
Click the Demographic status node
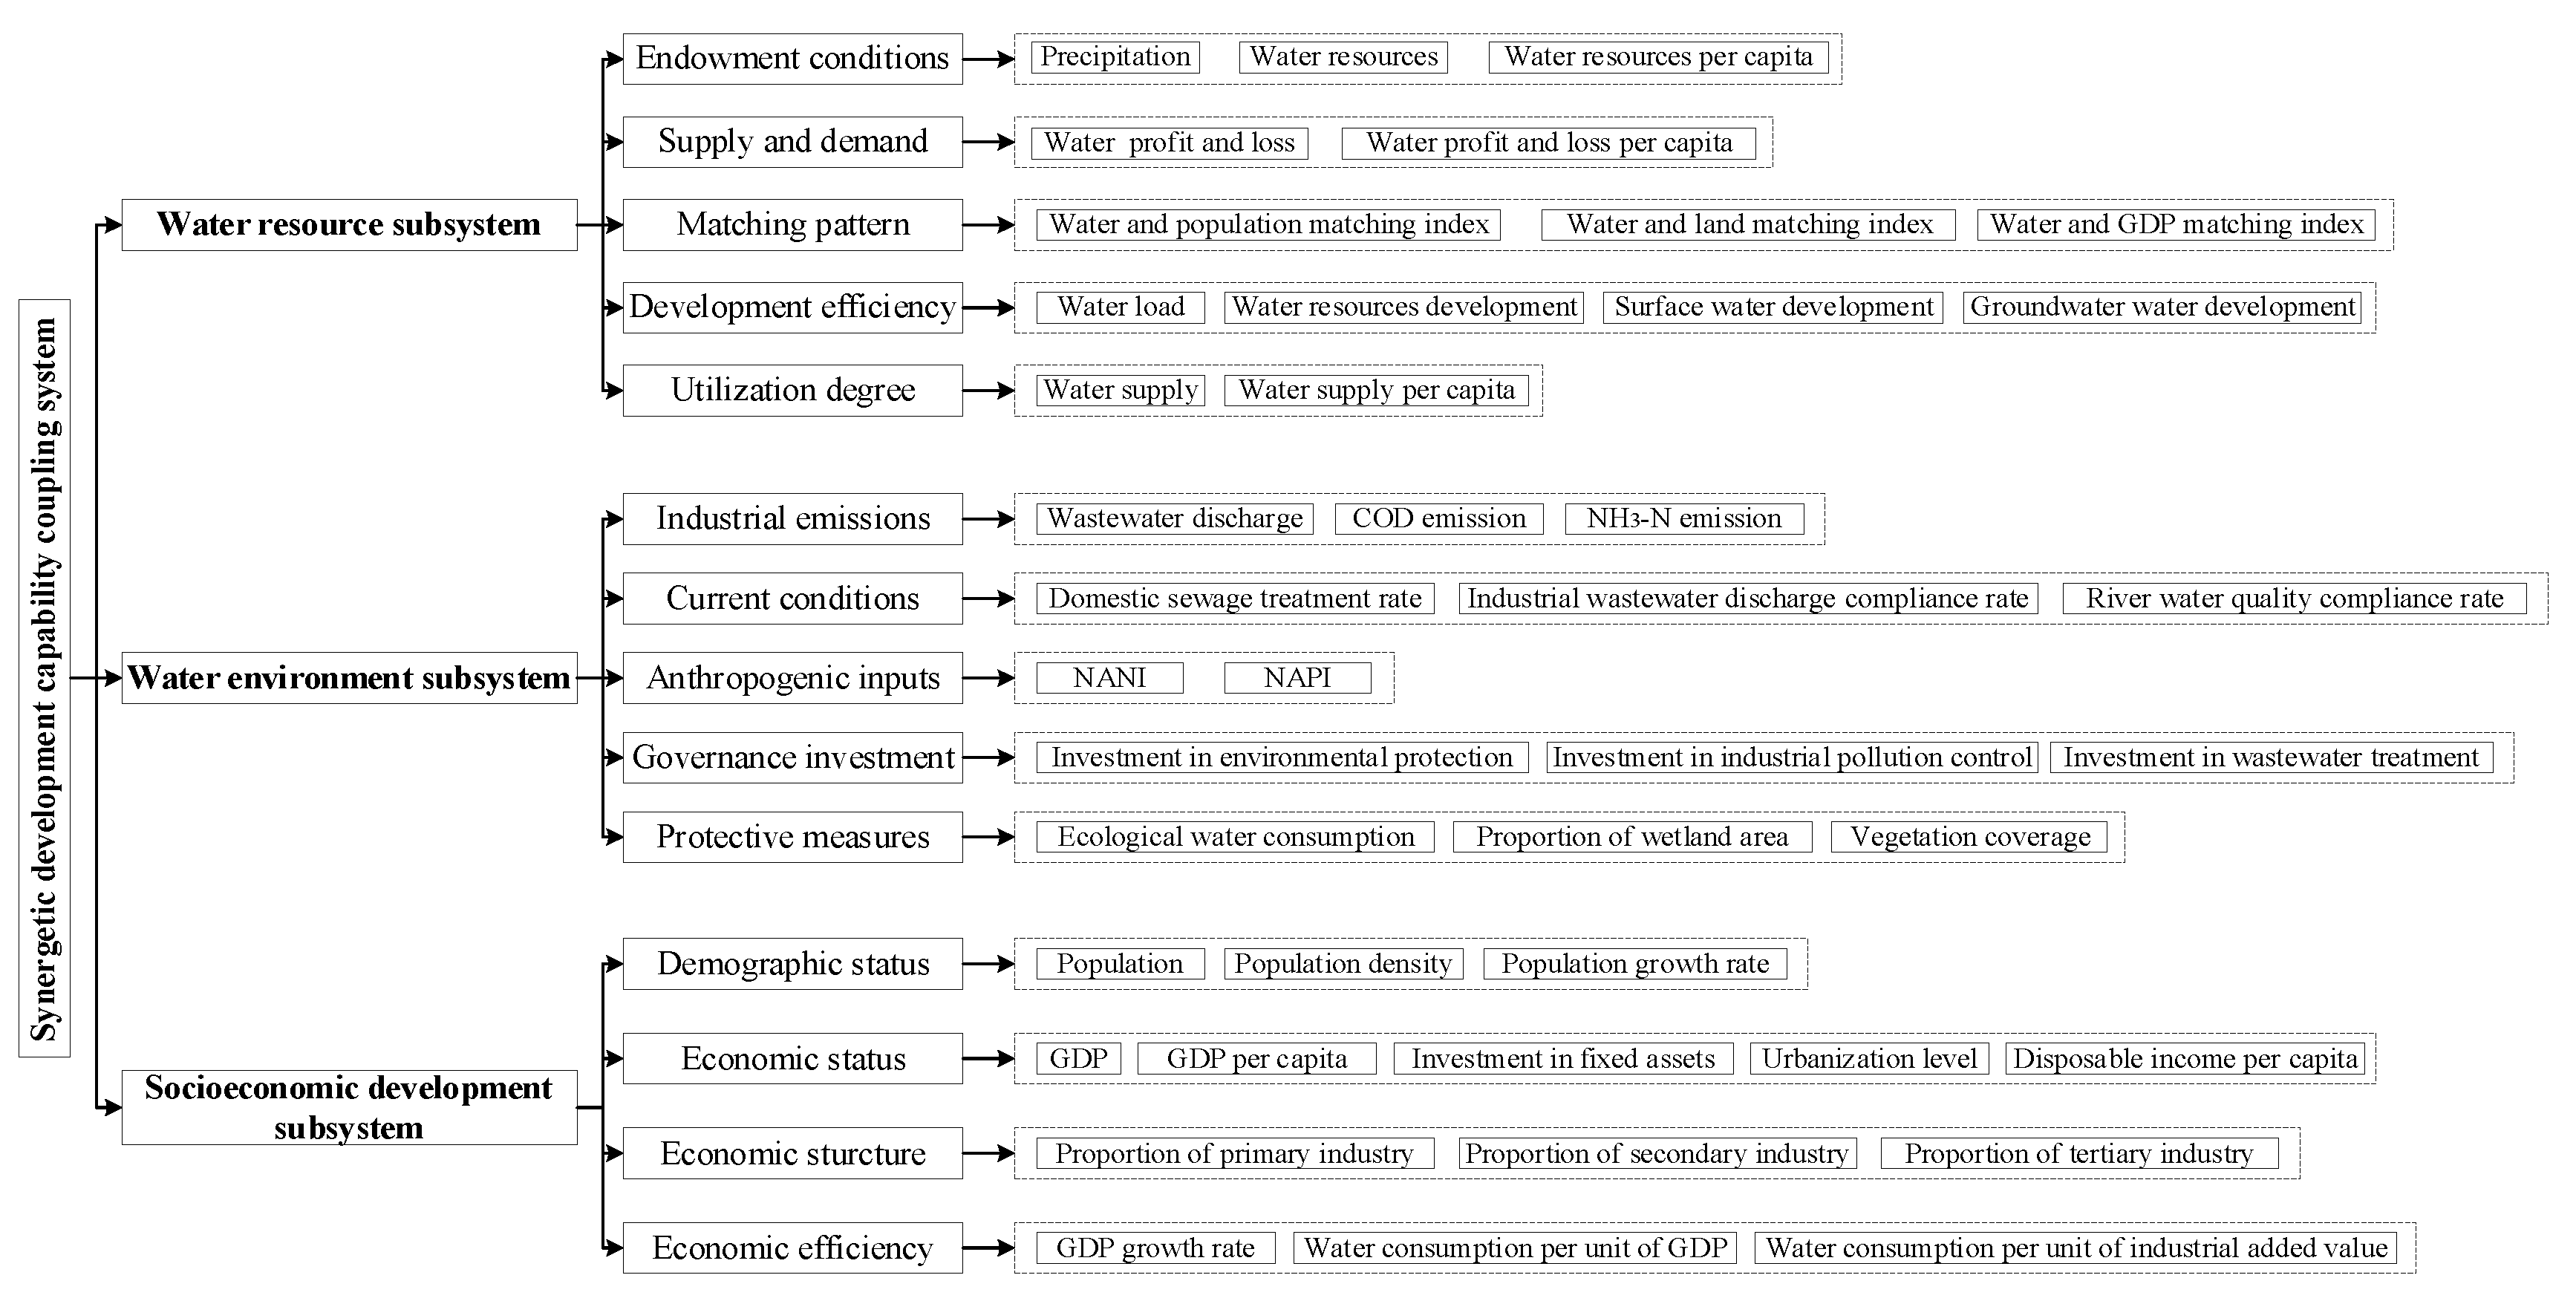coord(792,964)
